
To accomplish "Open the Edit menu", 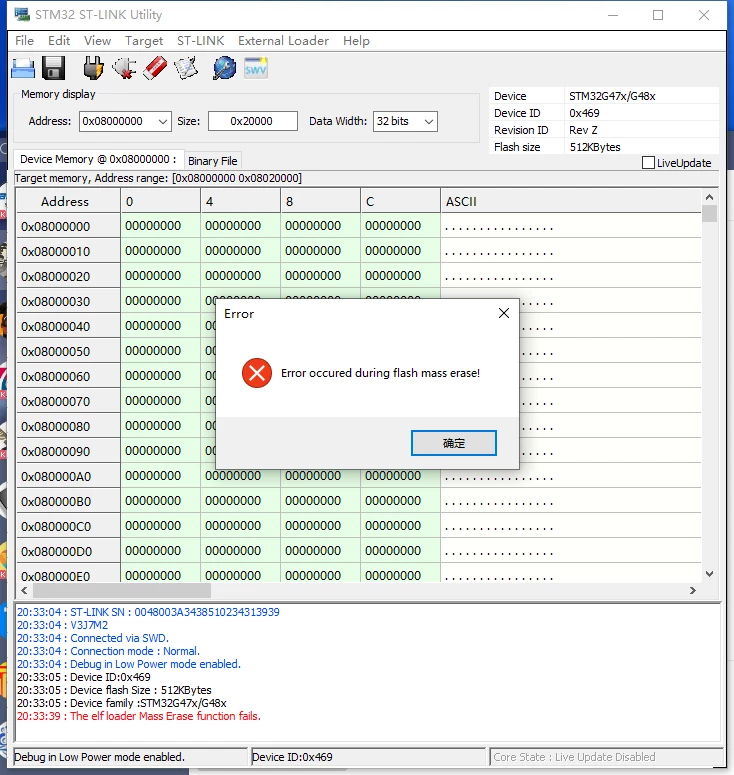I will pyautogui.click(x=59, y=41).
